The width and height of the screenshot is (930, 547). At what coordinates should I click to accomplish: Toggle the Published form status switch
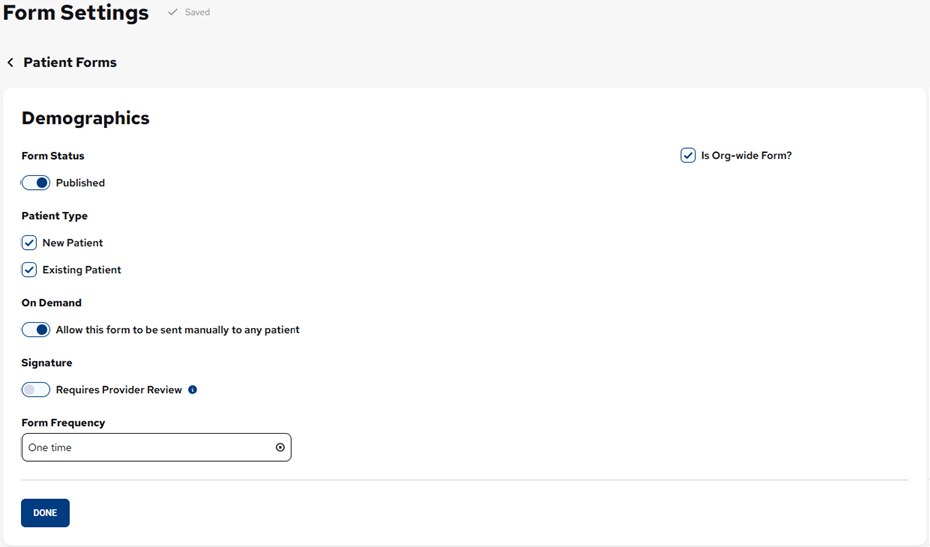[36, 183]
